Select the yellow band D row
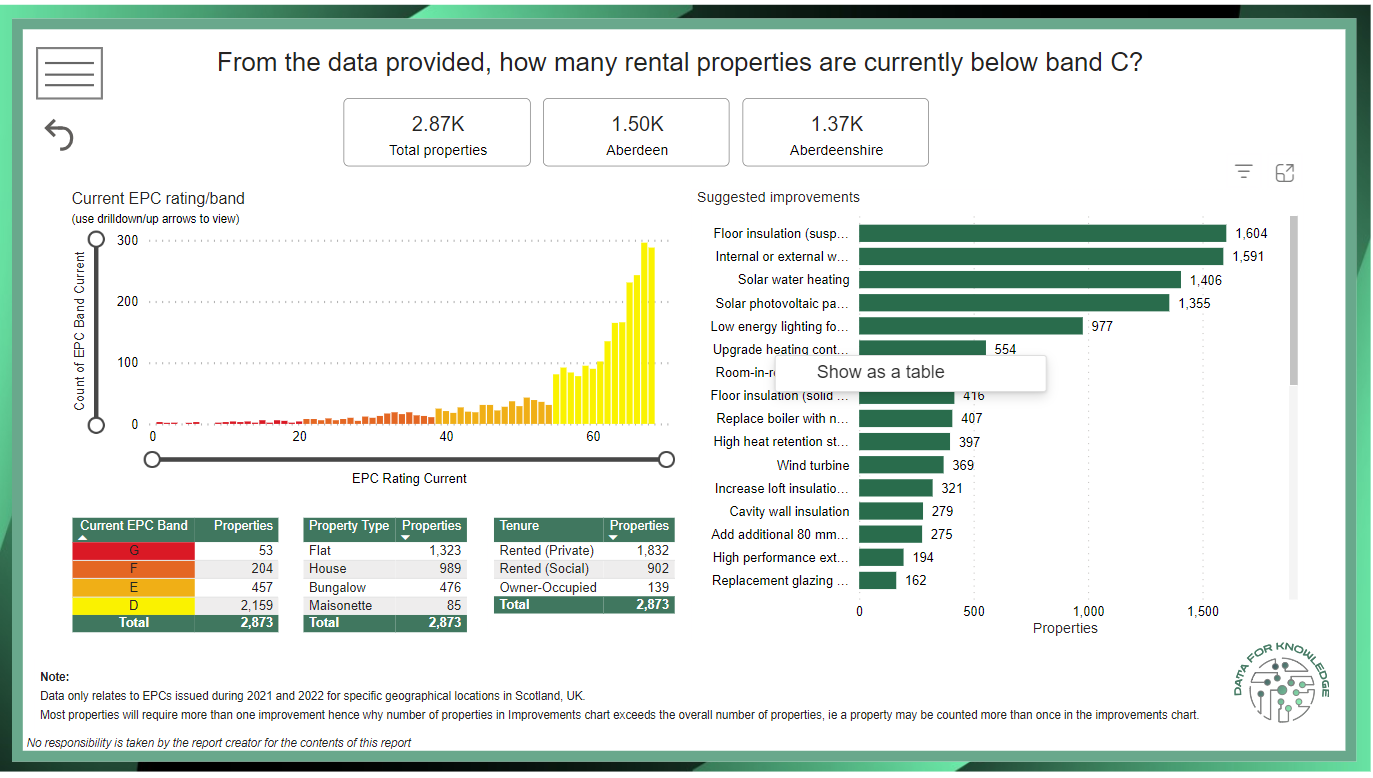The image size is (1373, 778). tap(134, 605)
